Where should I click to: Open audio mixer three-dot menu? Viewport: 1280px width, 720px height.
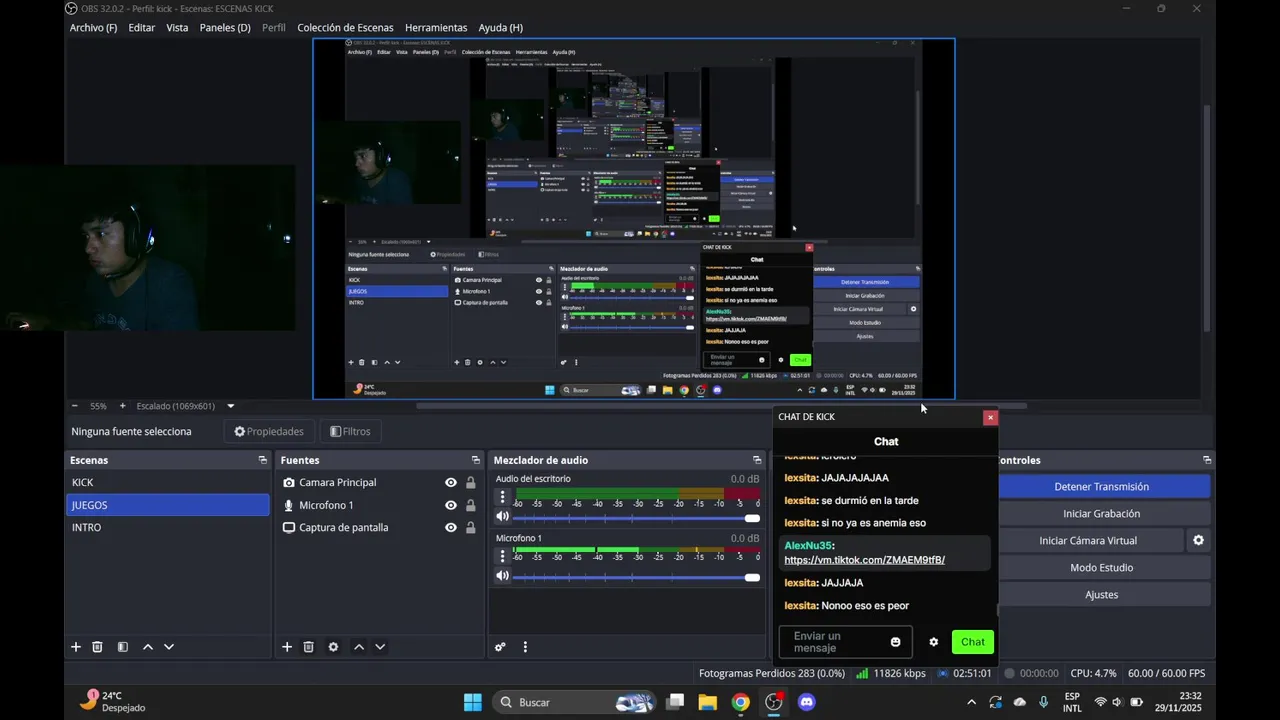525,647
